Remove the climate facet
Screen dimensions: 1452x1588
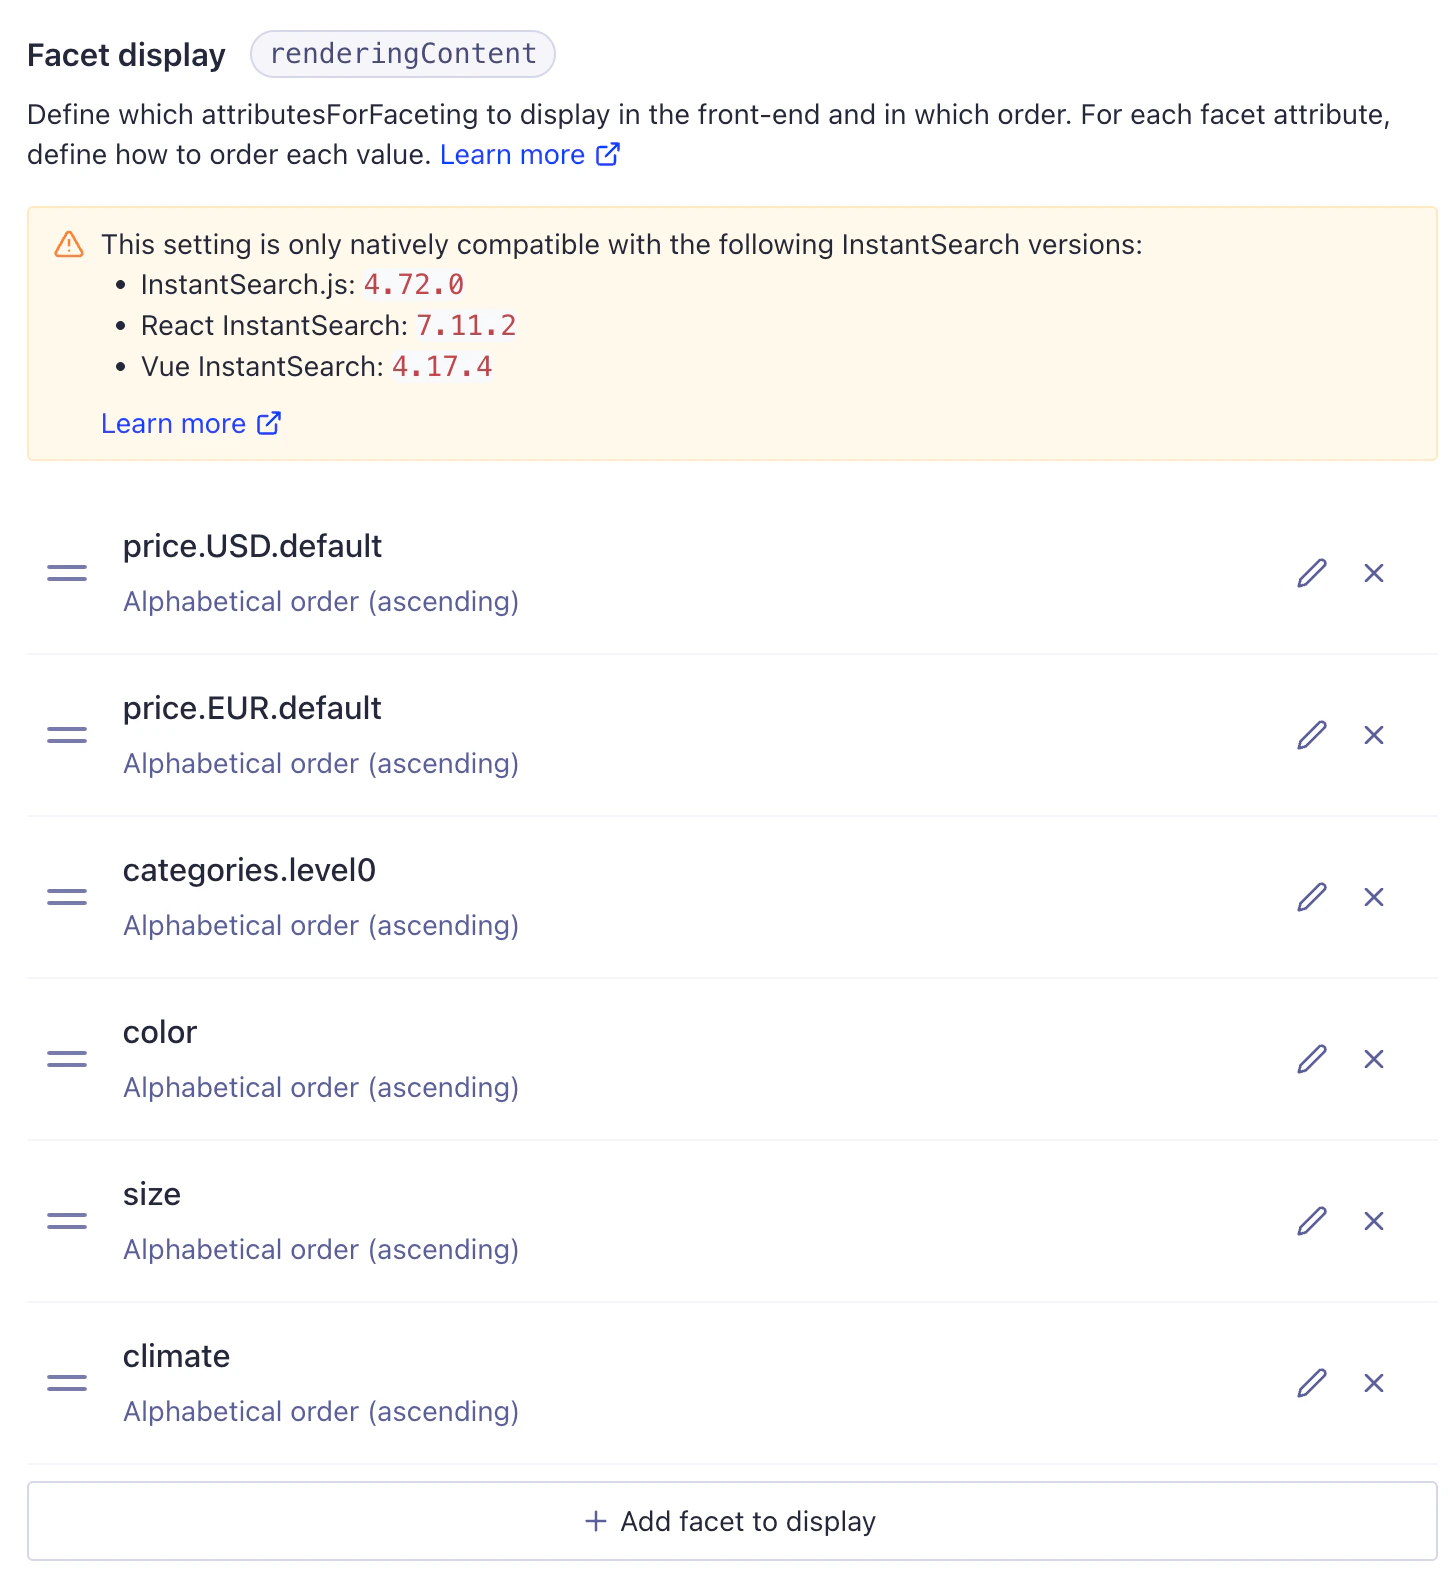pos(1374,1383)
